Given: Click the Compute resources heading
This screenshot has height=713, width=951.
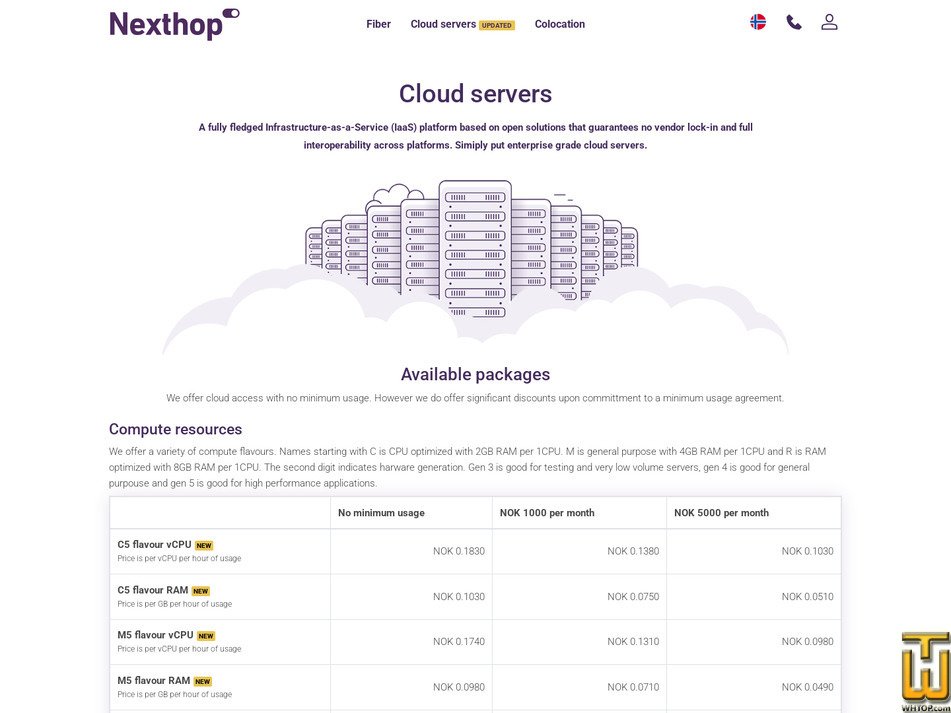Looking at the screenshot, I should [175, 429].
